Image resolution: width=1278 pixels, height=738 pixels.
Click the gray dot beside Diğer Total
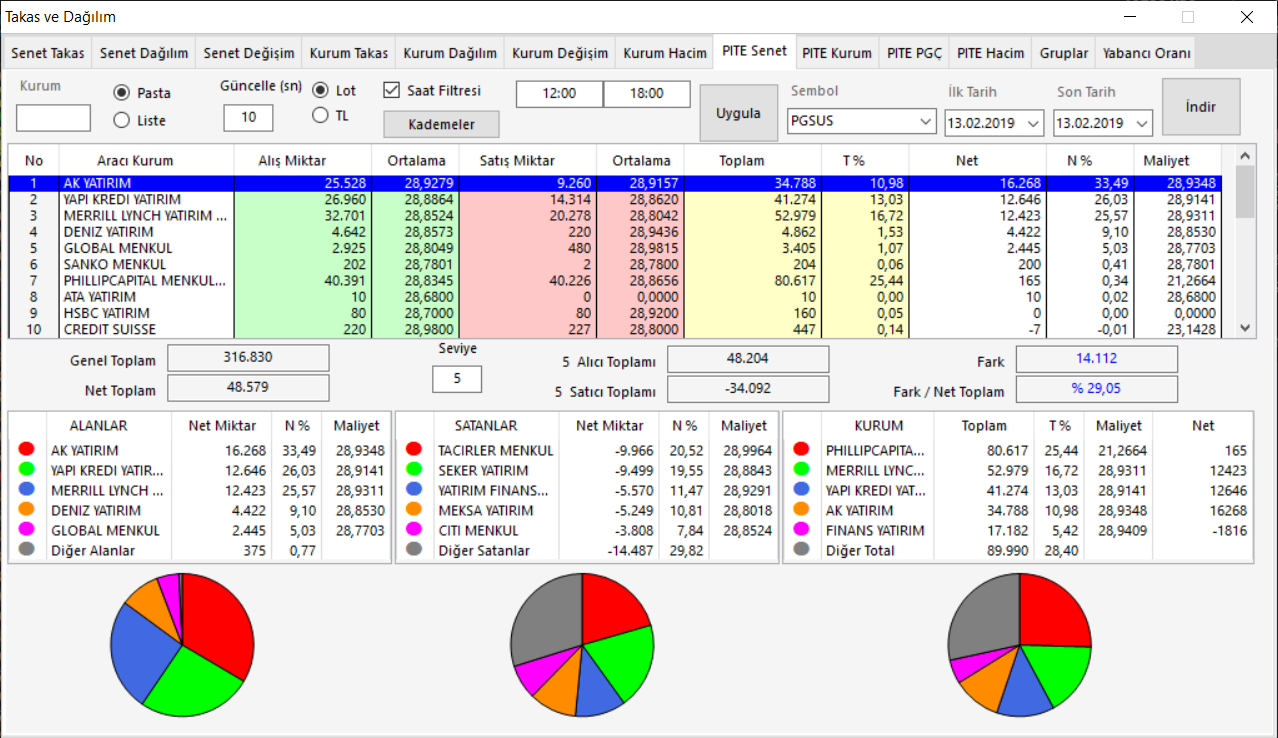tap(801, 550)
